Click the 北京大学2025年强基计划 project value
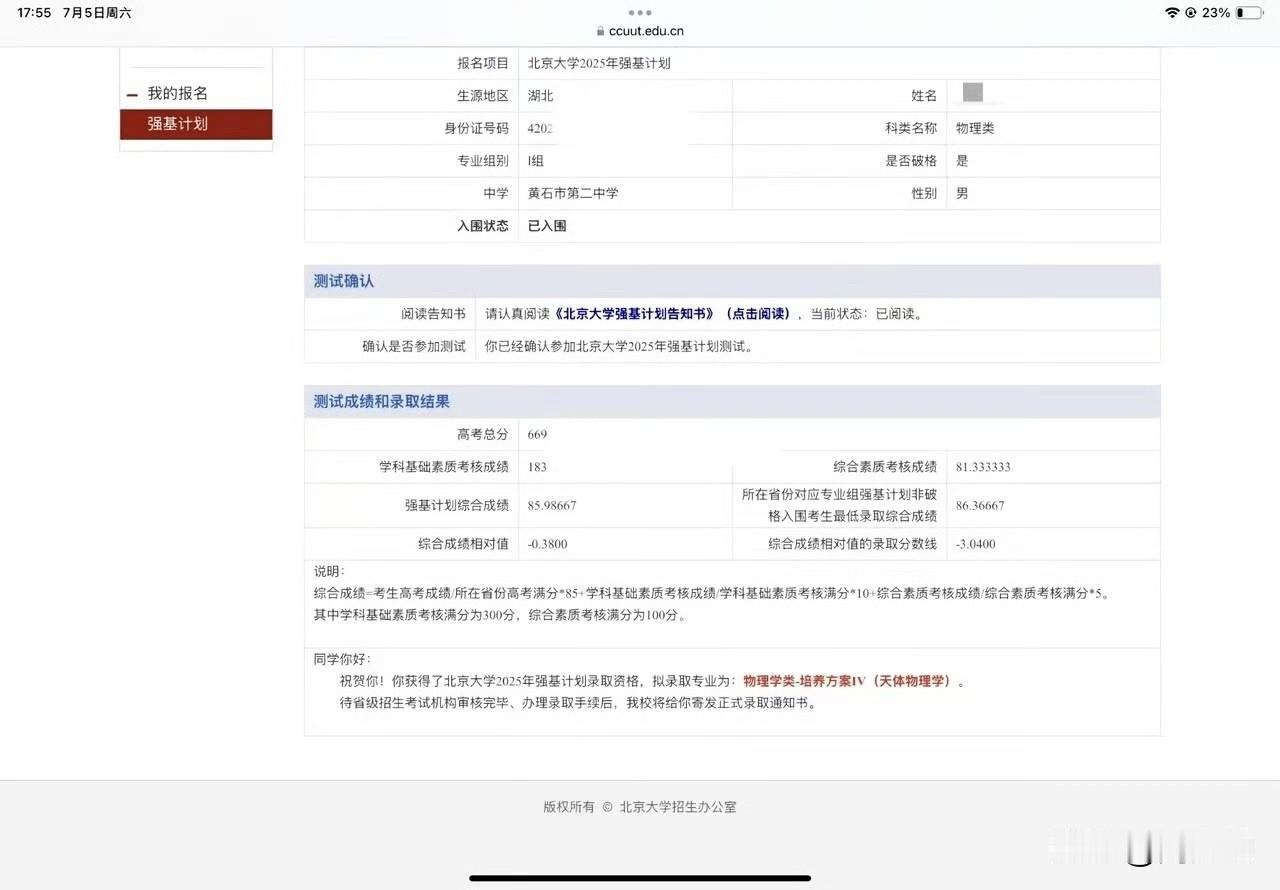Screen dimensions: 1280x890 [599, 63]
